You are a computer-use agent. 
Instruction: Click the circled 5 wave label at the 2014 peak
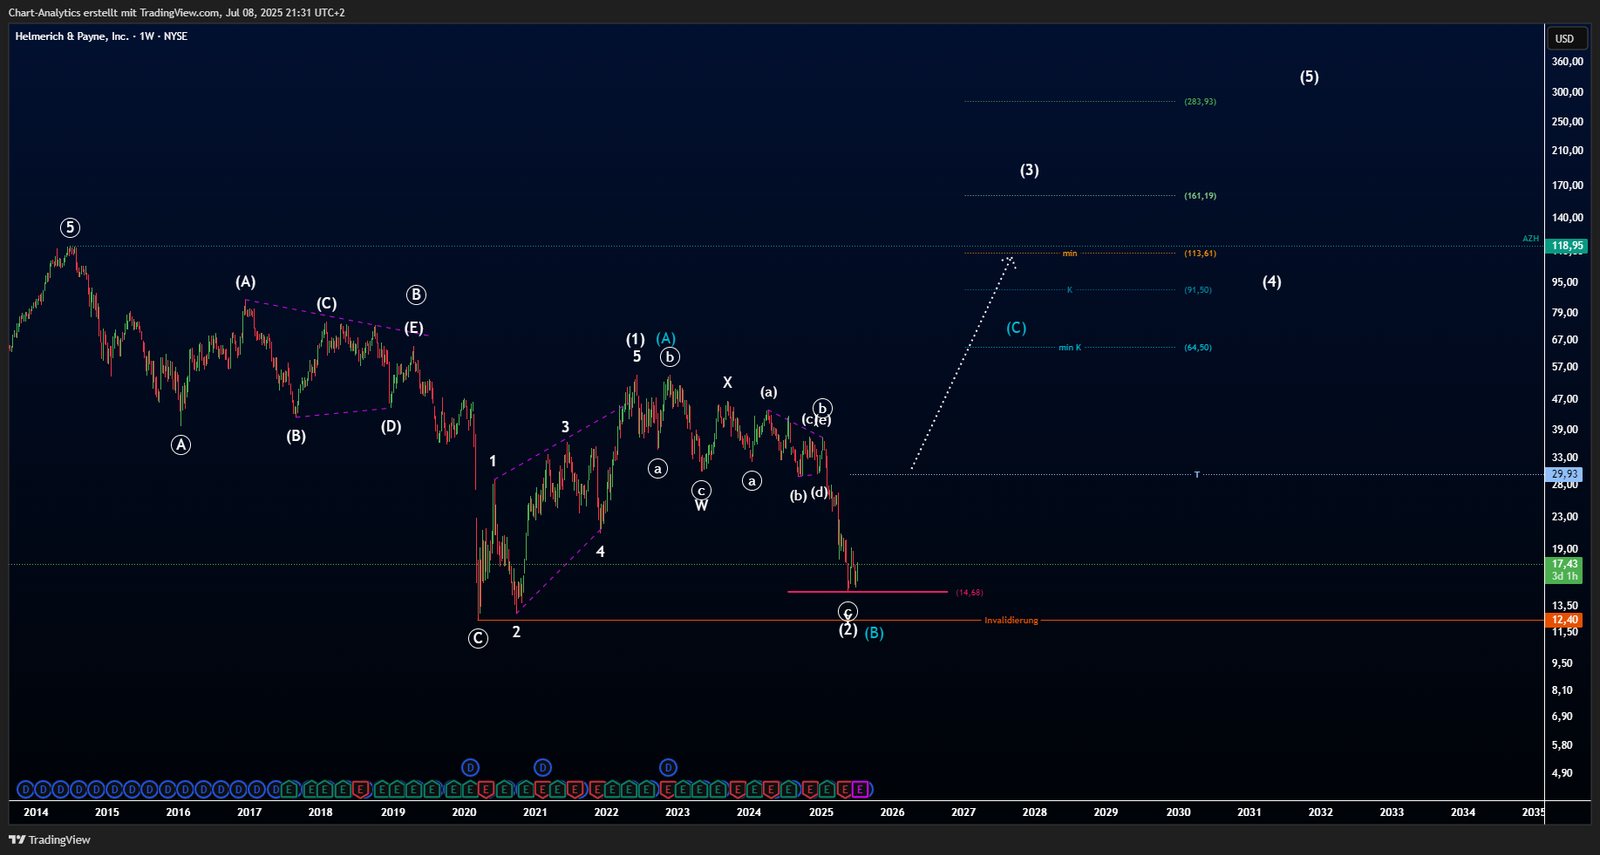pos(69,228)
